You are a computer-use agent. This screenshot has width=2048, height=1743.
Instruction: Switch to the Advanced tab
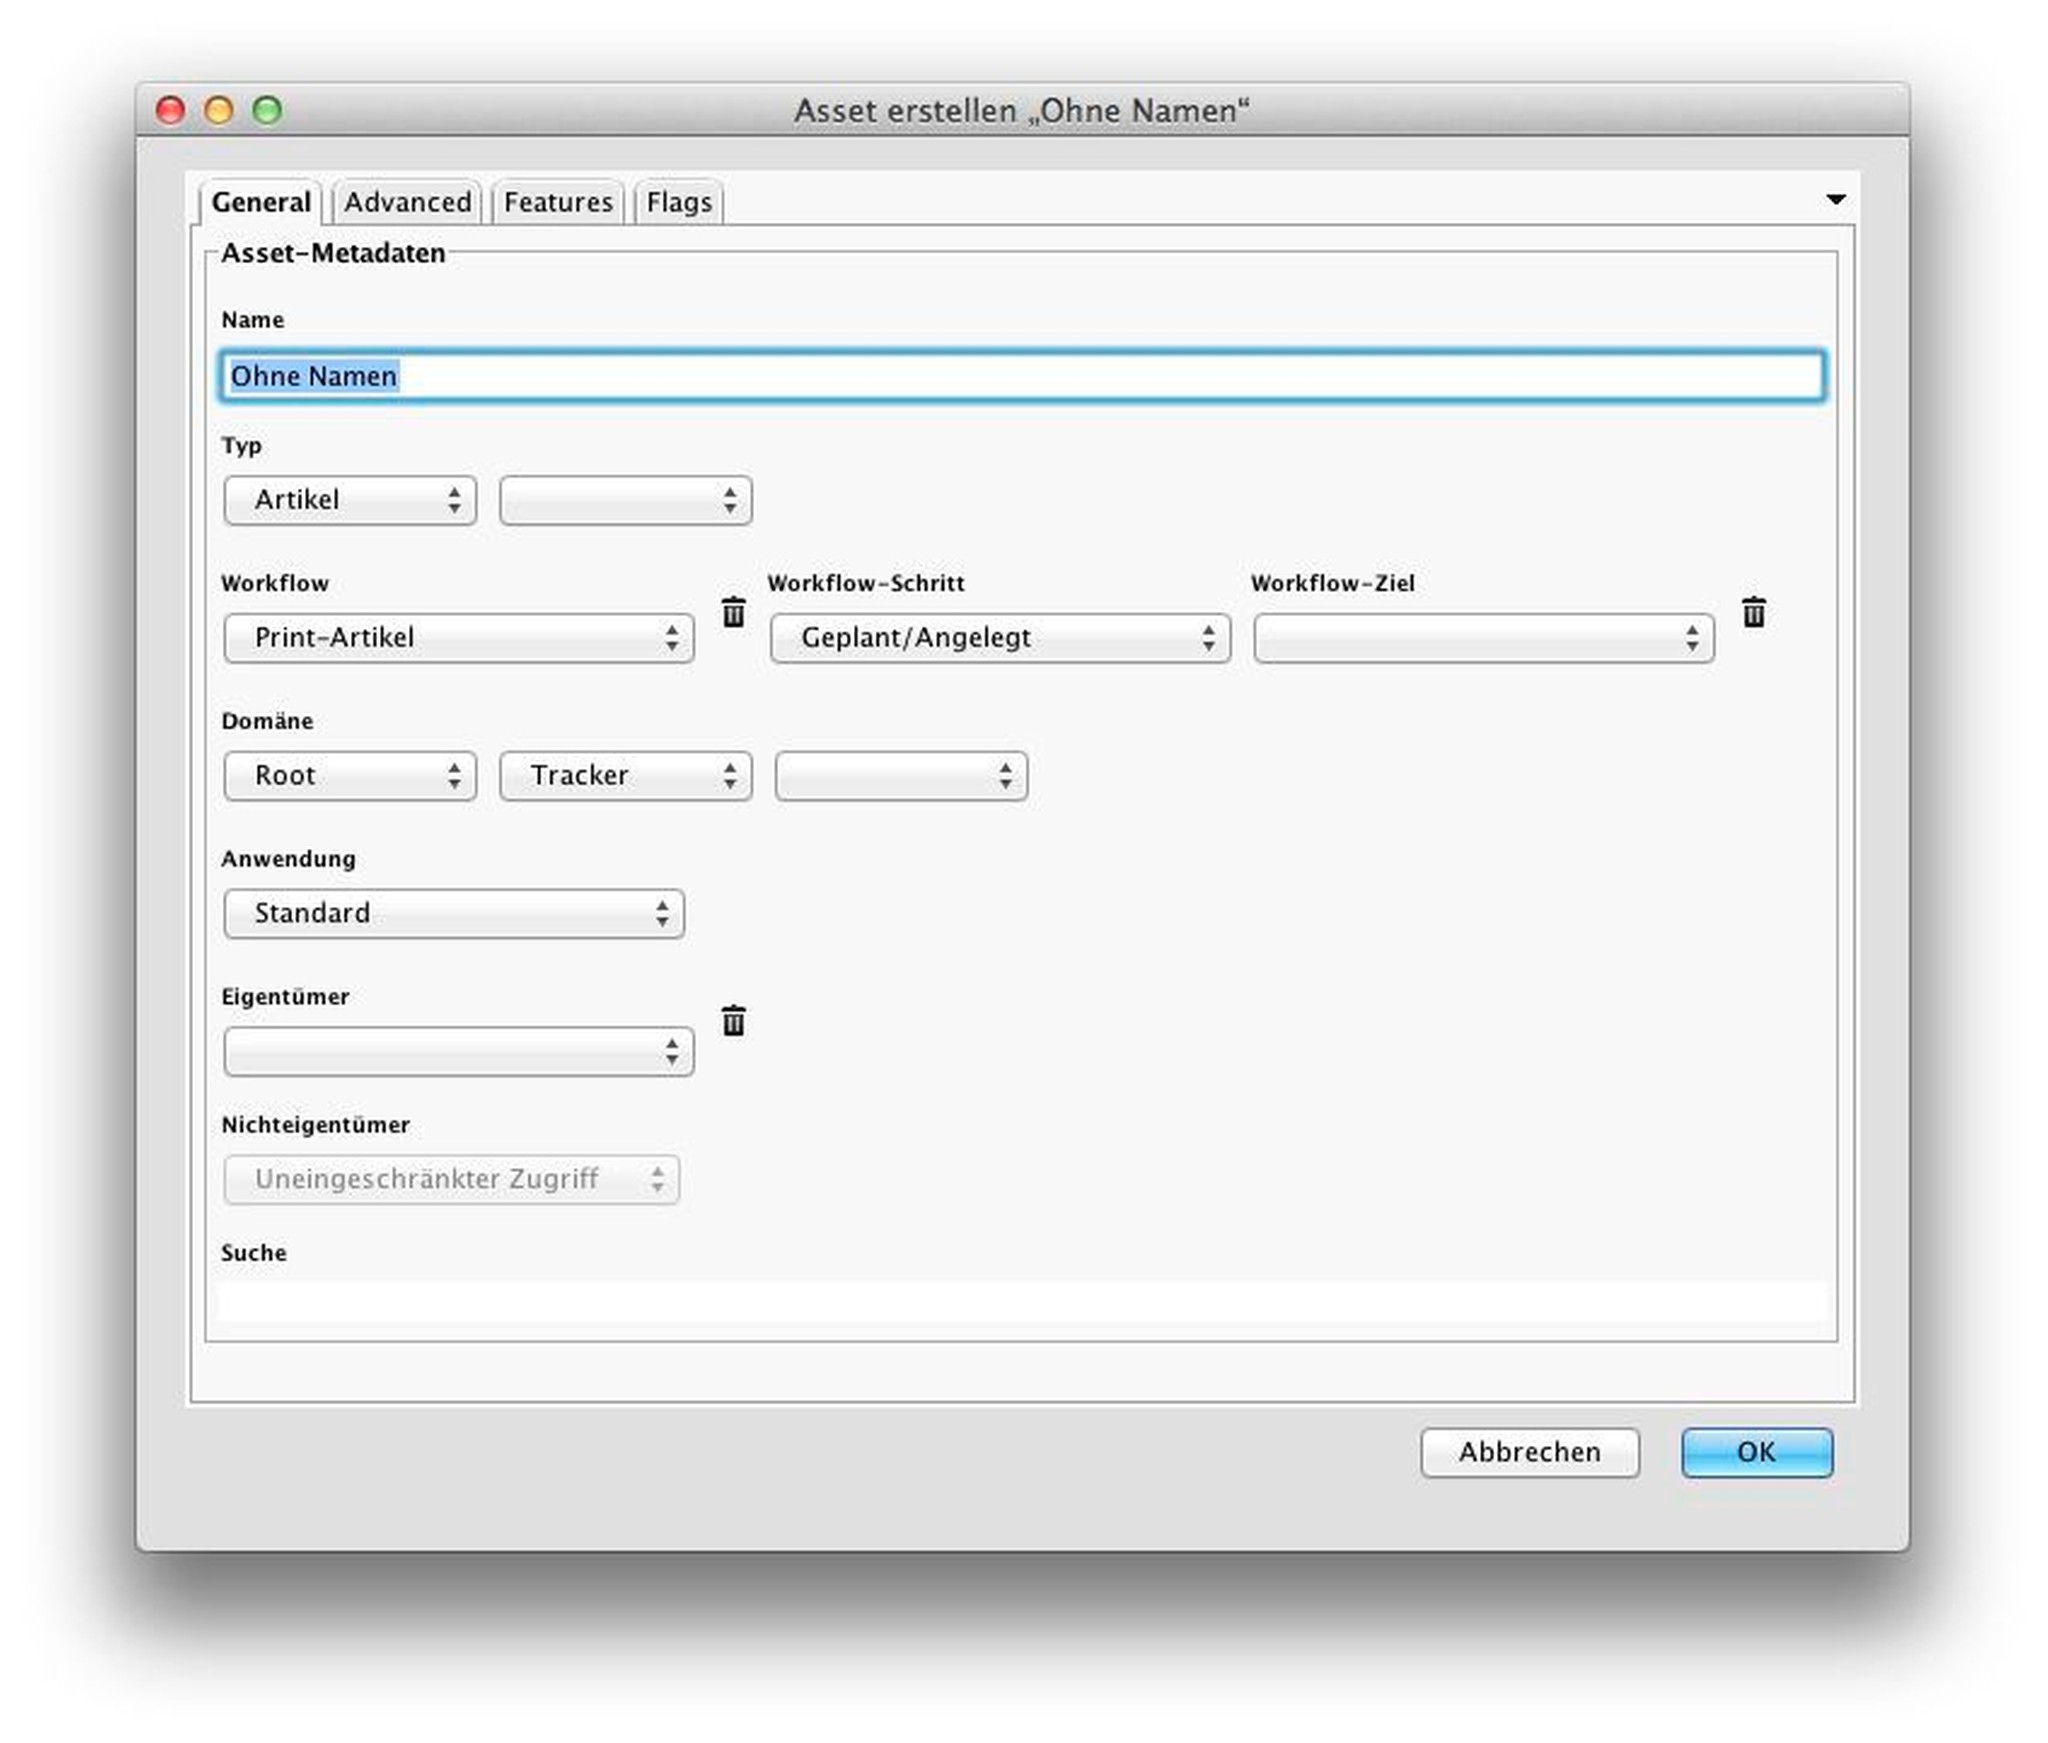click(407, 203)
